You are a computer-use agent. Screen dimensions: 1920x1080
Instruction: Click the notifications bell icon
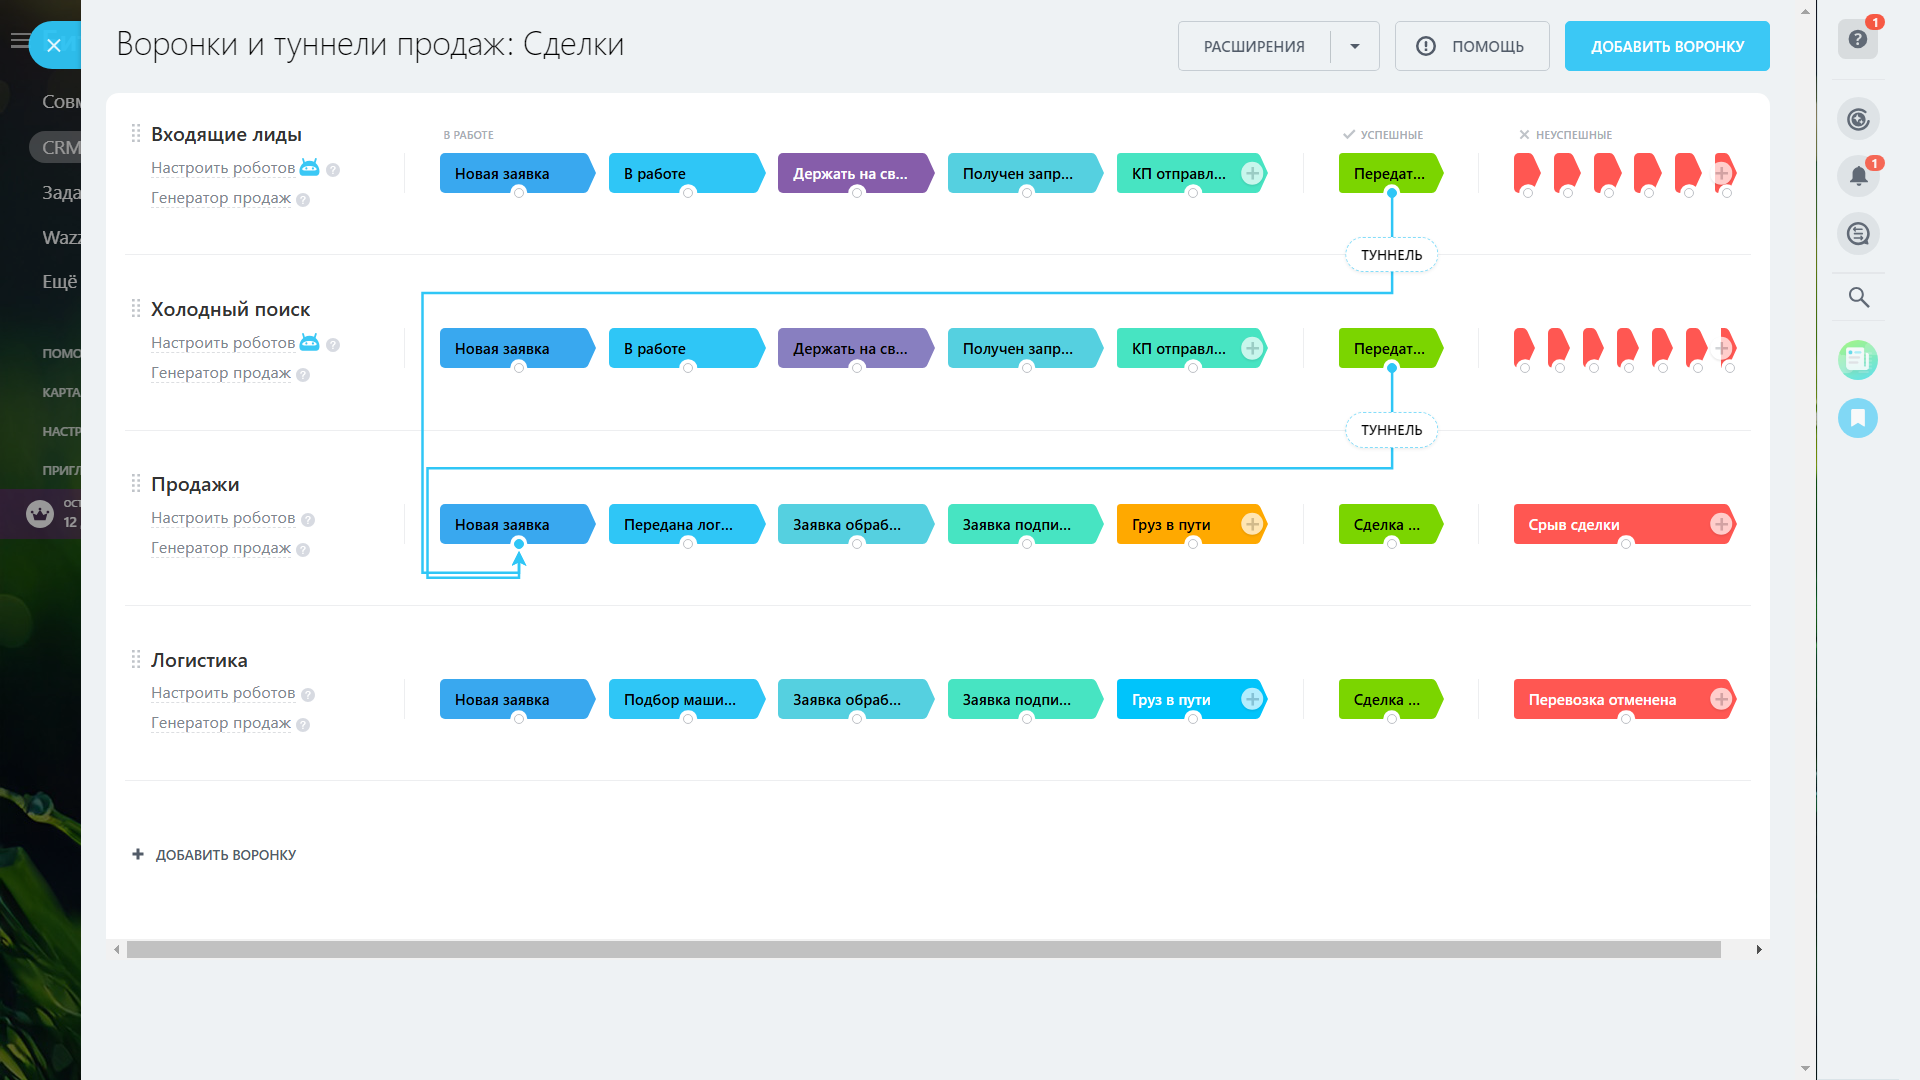tap(1858, 176)
